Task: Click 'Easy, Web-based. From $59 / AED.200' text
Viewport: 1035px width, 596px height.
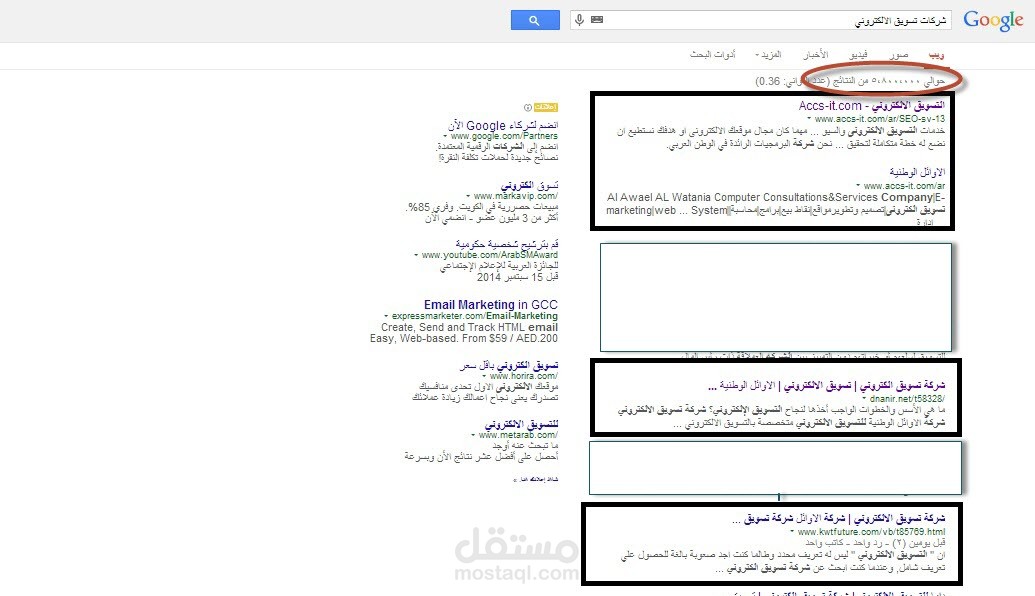Action: [x=463, y=339]
